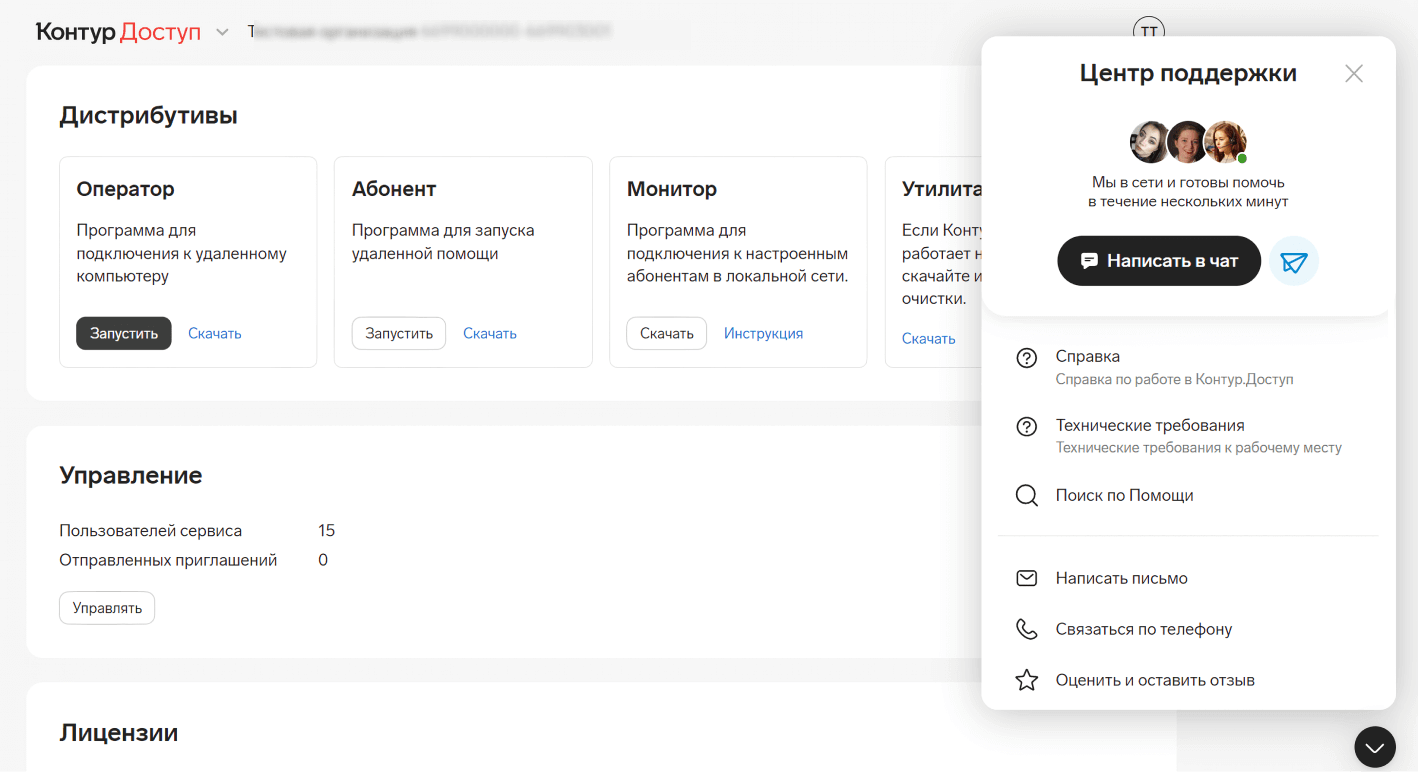Click Управление section heading
1418x772 pixels.
point(131,475)
